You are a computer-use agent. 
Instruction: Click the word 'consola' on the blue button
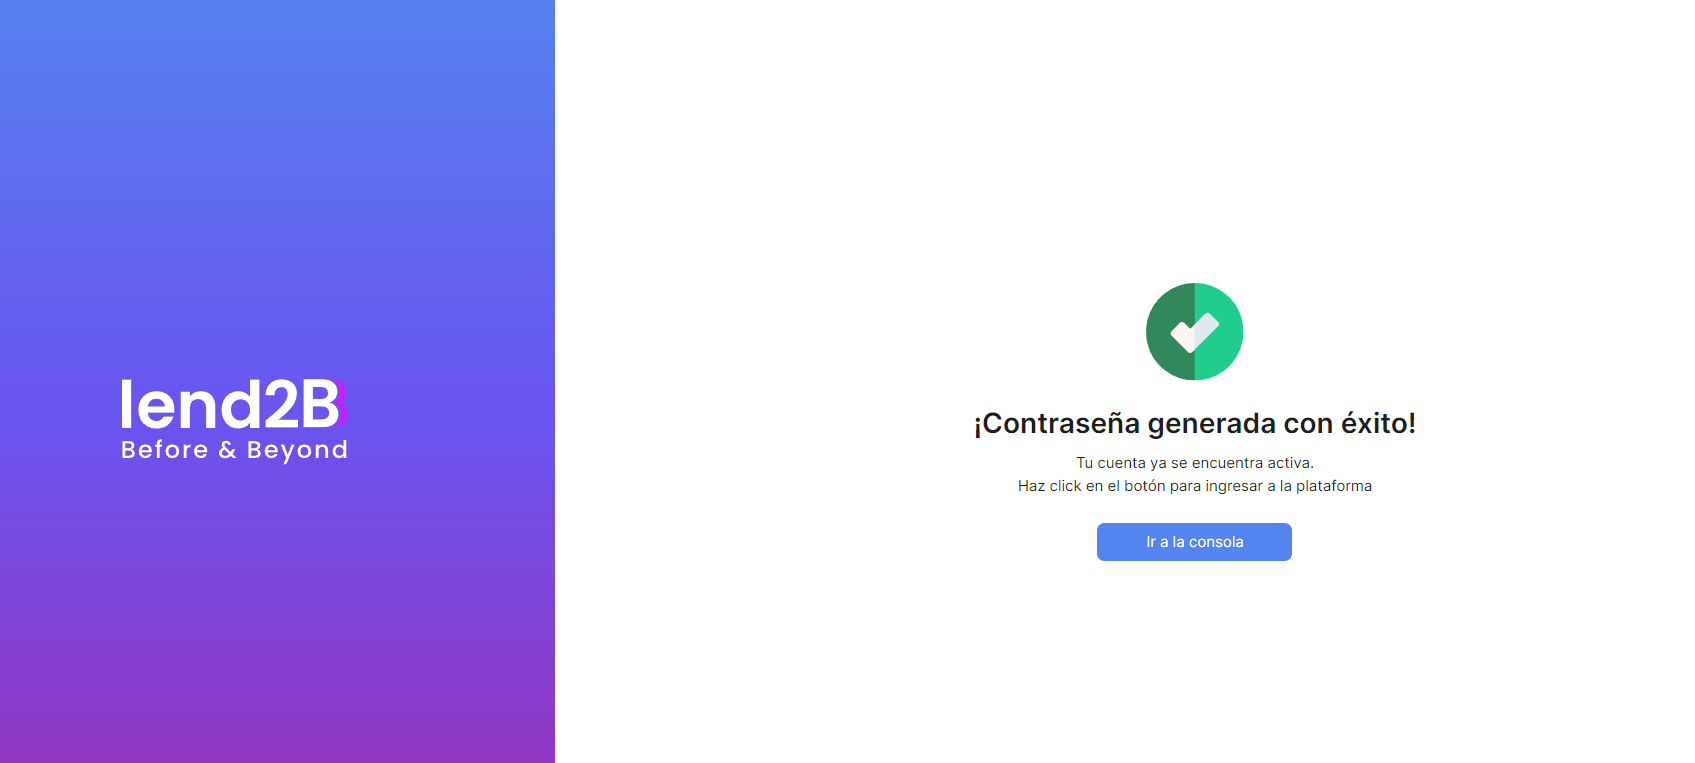pos(1216,542)
